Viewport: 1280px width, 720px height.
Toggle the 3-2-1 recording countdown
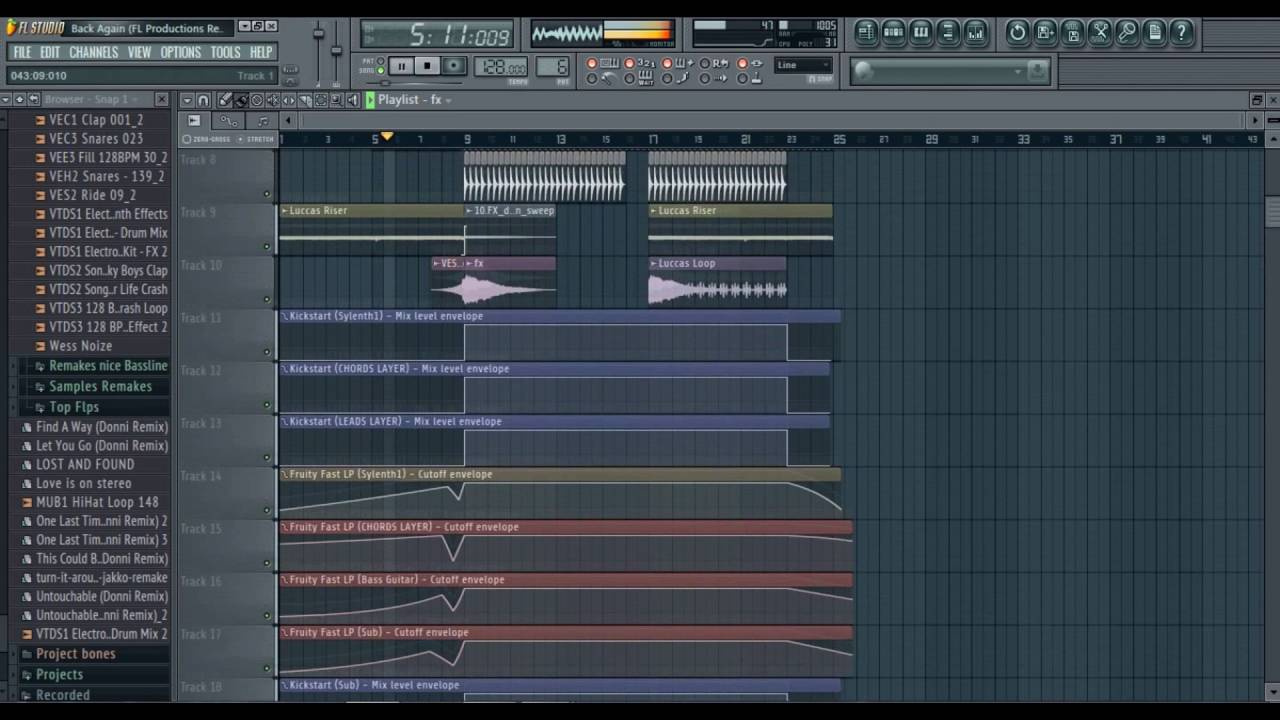pos(639,63)
